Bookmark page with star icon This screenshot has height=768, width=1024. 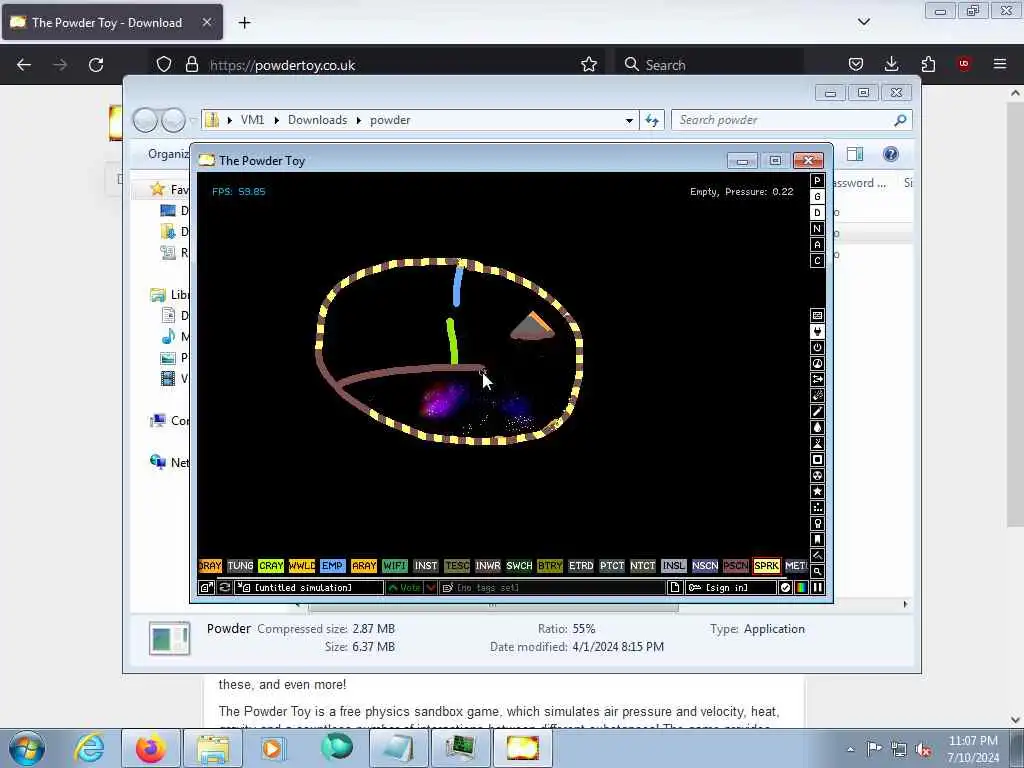(x=588, y=65)
